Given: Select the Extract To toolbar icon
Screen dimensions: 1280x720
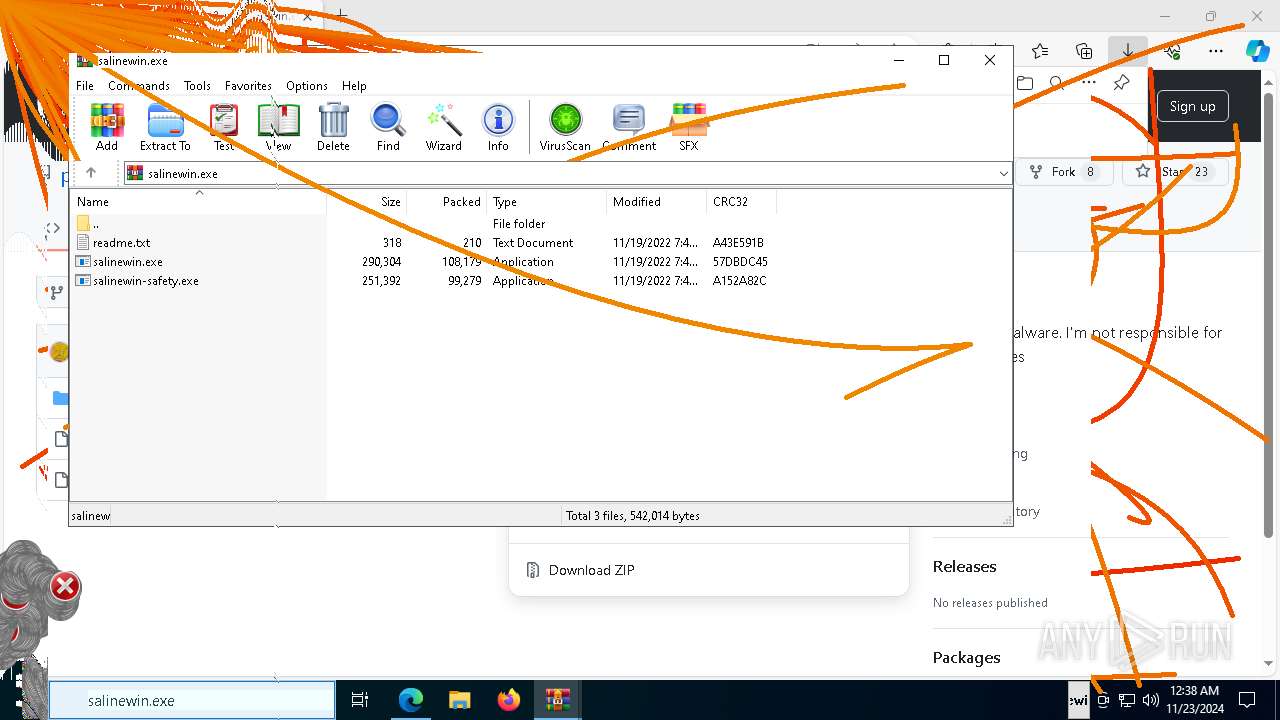Looking at the screenshot, I should (165, 127).
